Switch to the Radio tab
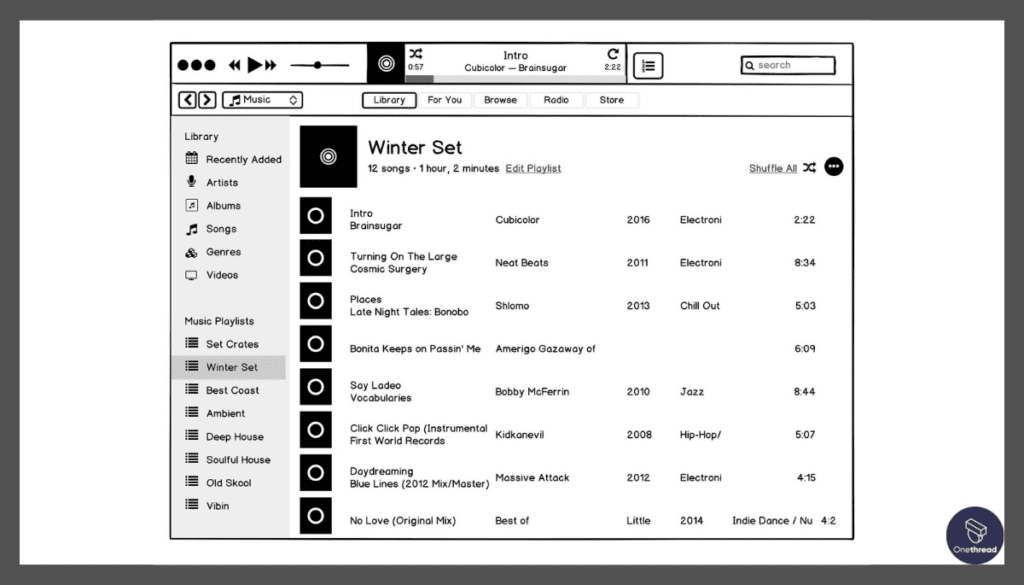Viewport: 1024px width, 585px height. 556,100
